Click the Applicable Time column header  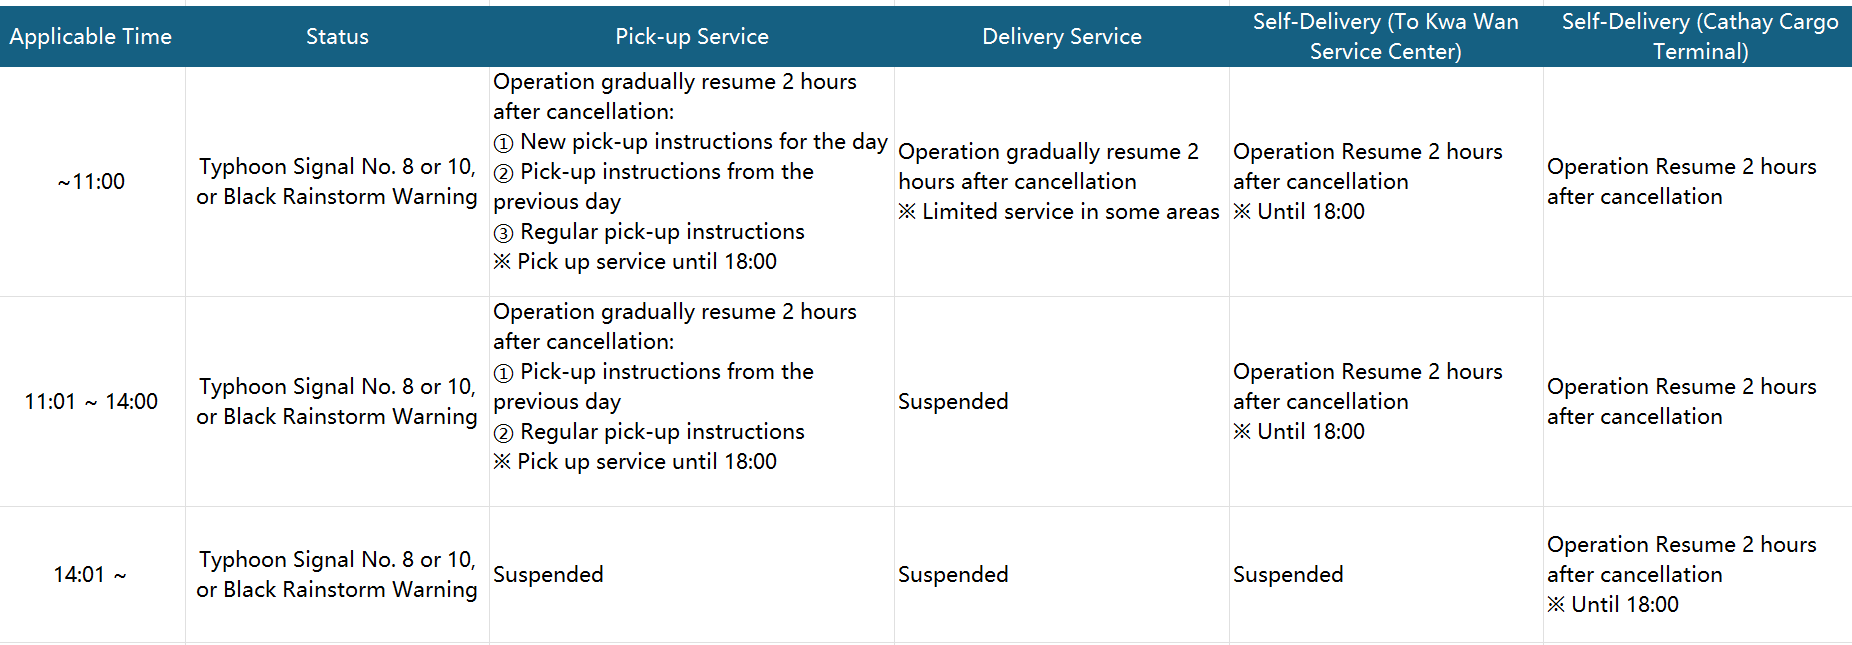click(x=91, y=37)
